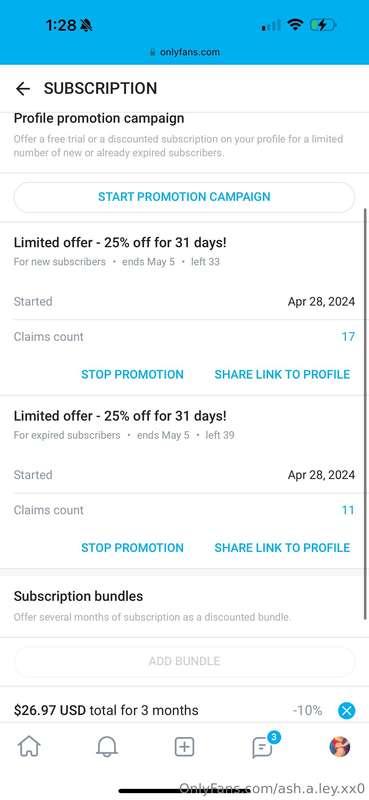Share link to profile for new subscribers offer
This screenshot has width=369, height=800.
[x=282, y=374]
